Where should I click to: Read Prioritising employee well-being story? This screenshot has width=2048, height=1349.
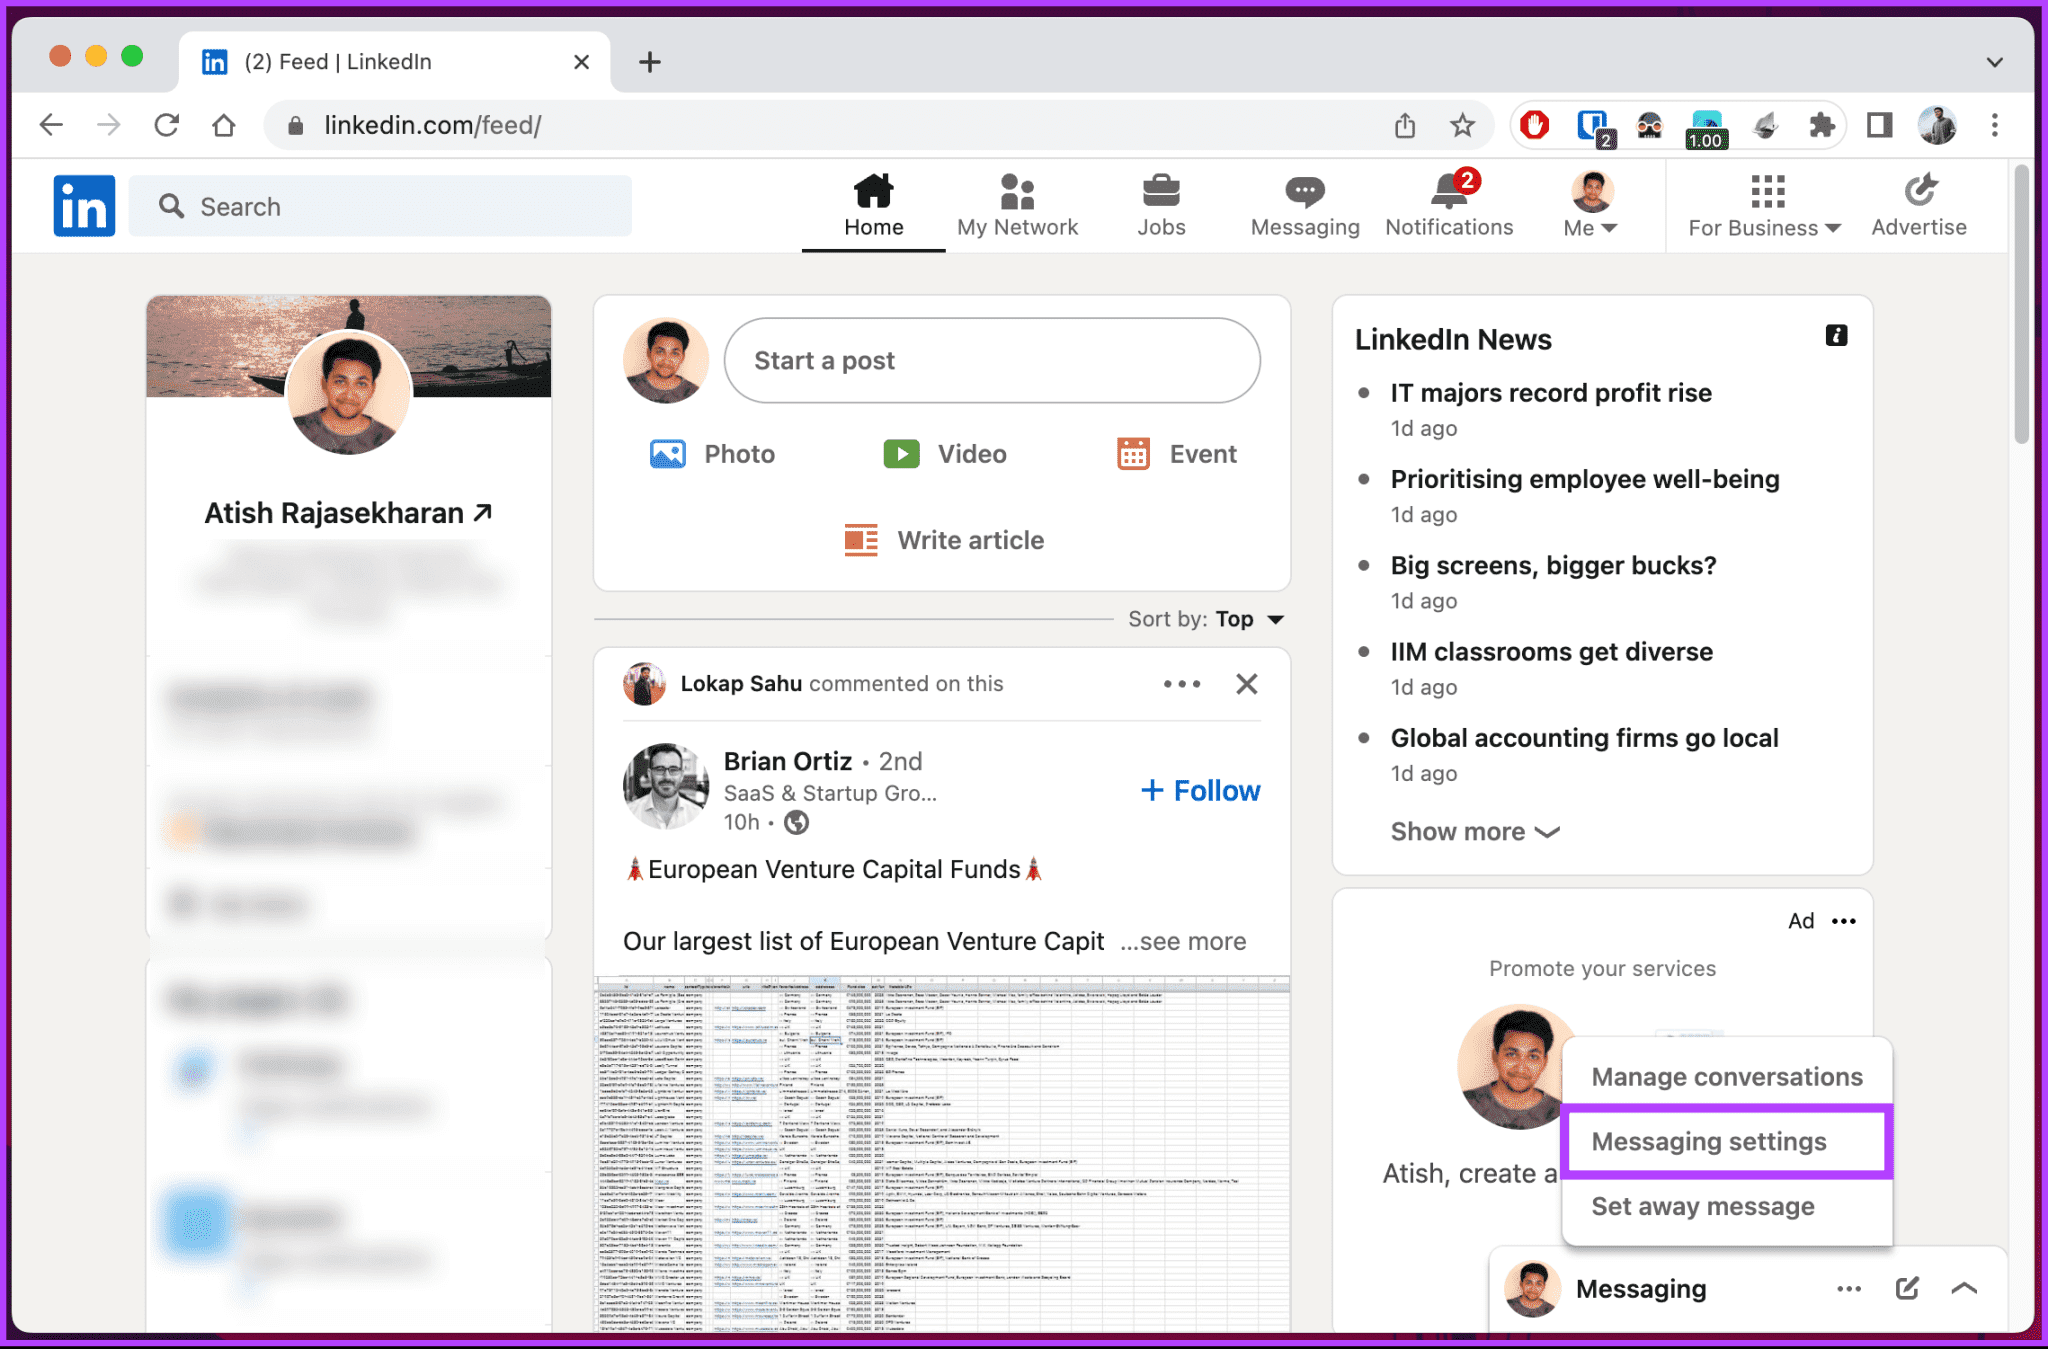pos(1585,478)
